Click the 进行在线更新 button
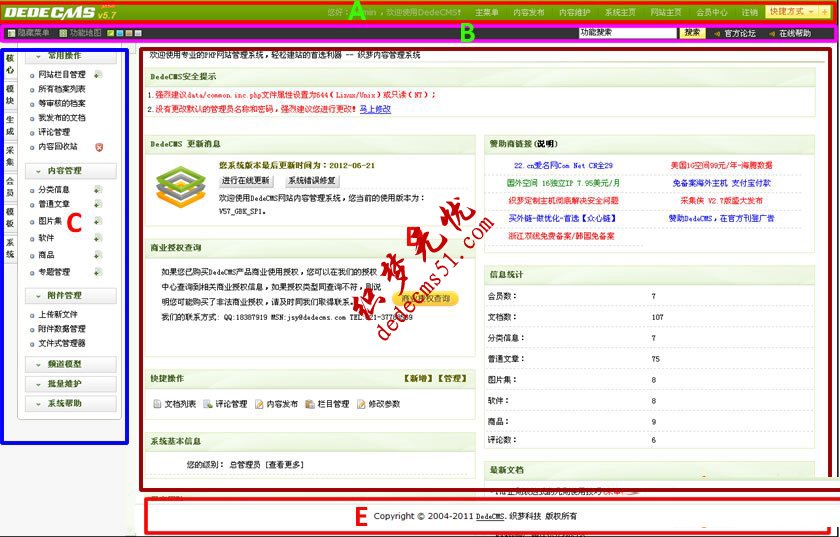This screenshot has height=537, width=840. pos(246,181)
